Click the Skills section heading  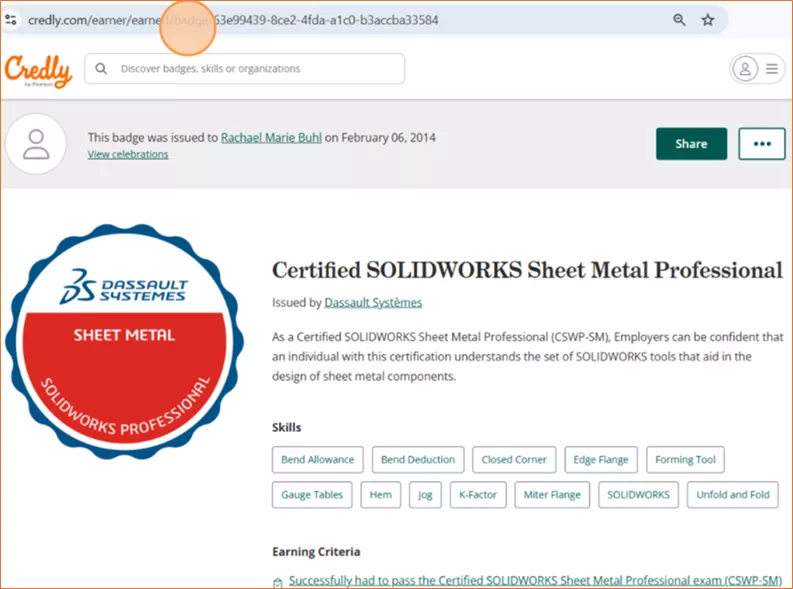(287, 428)
